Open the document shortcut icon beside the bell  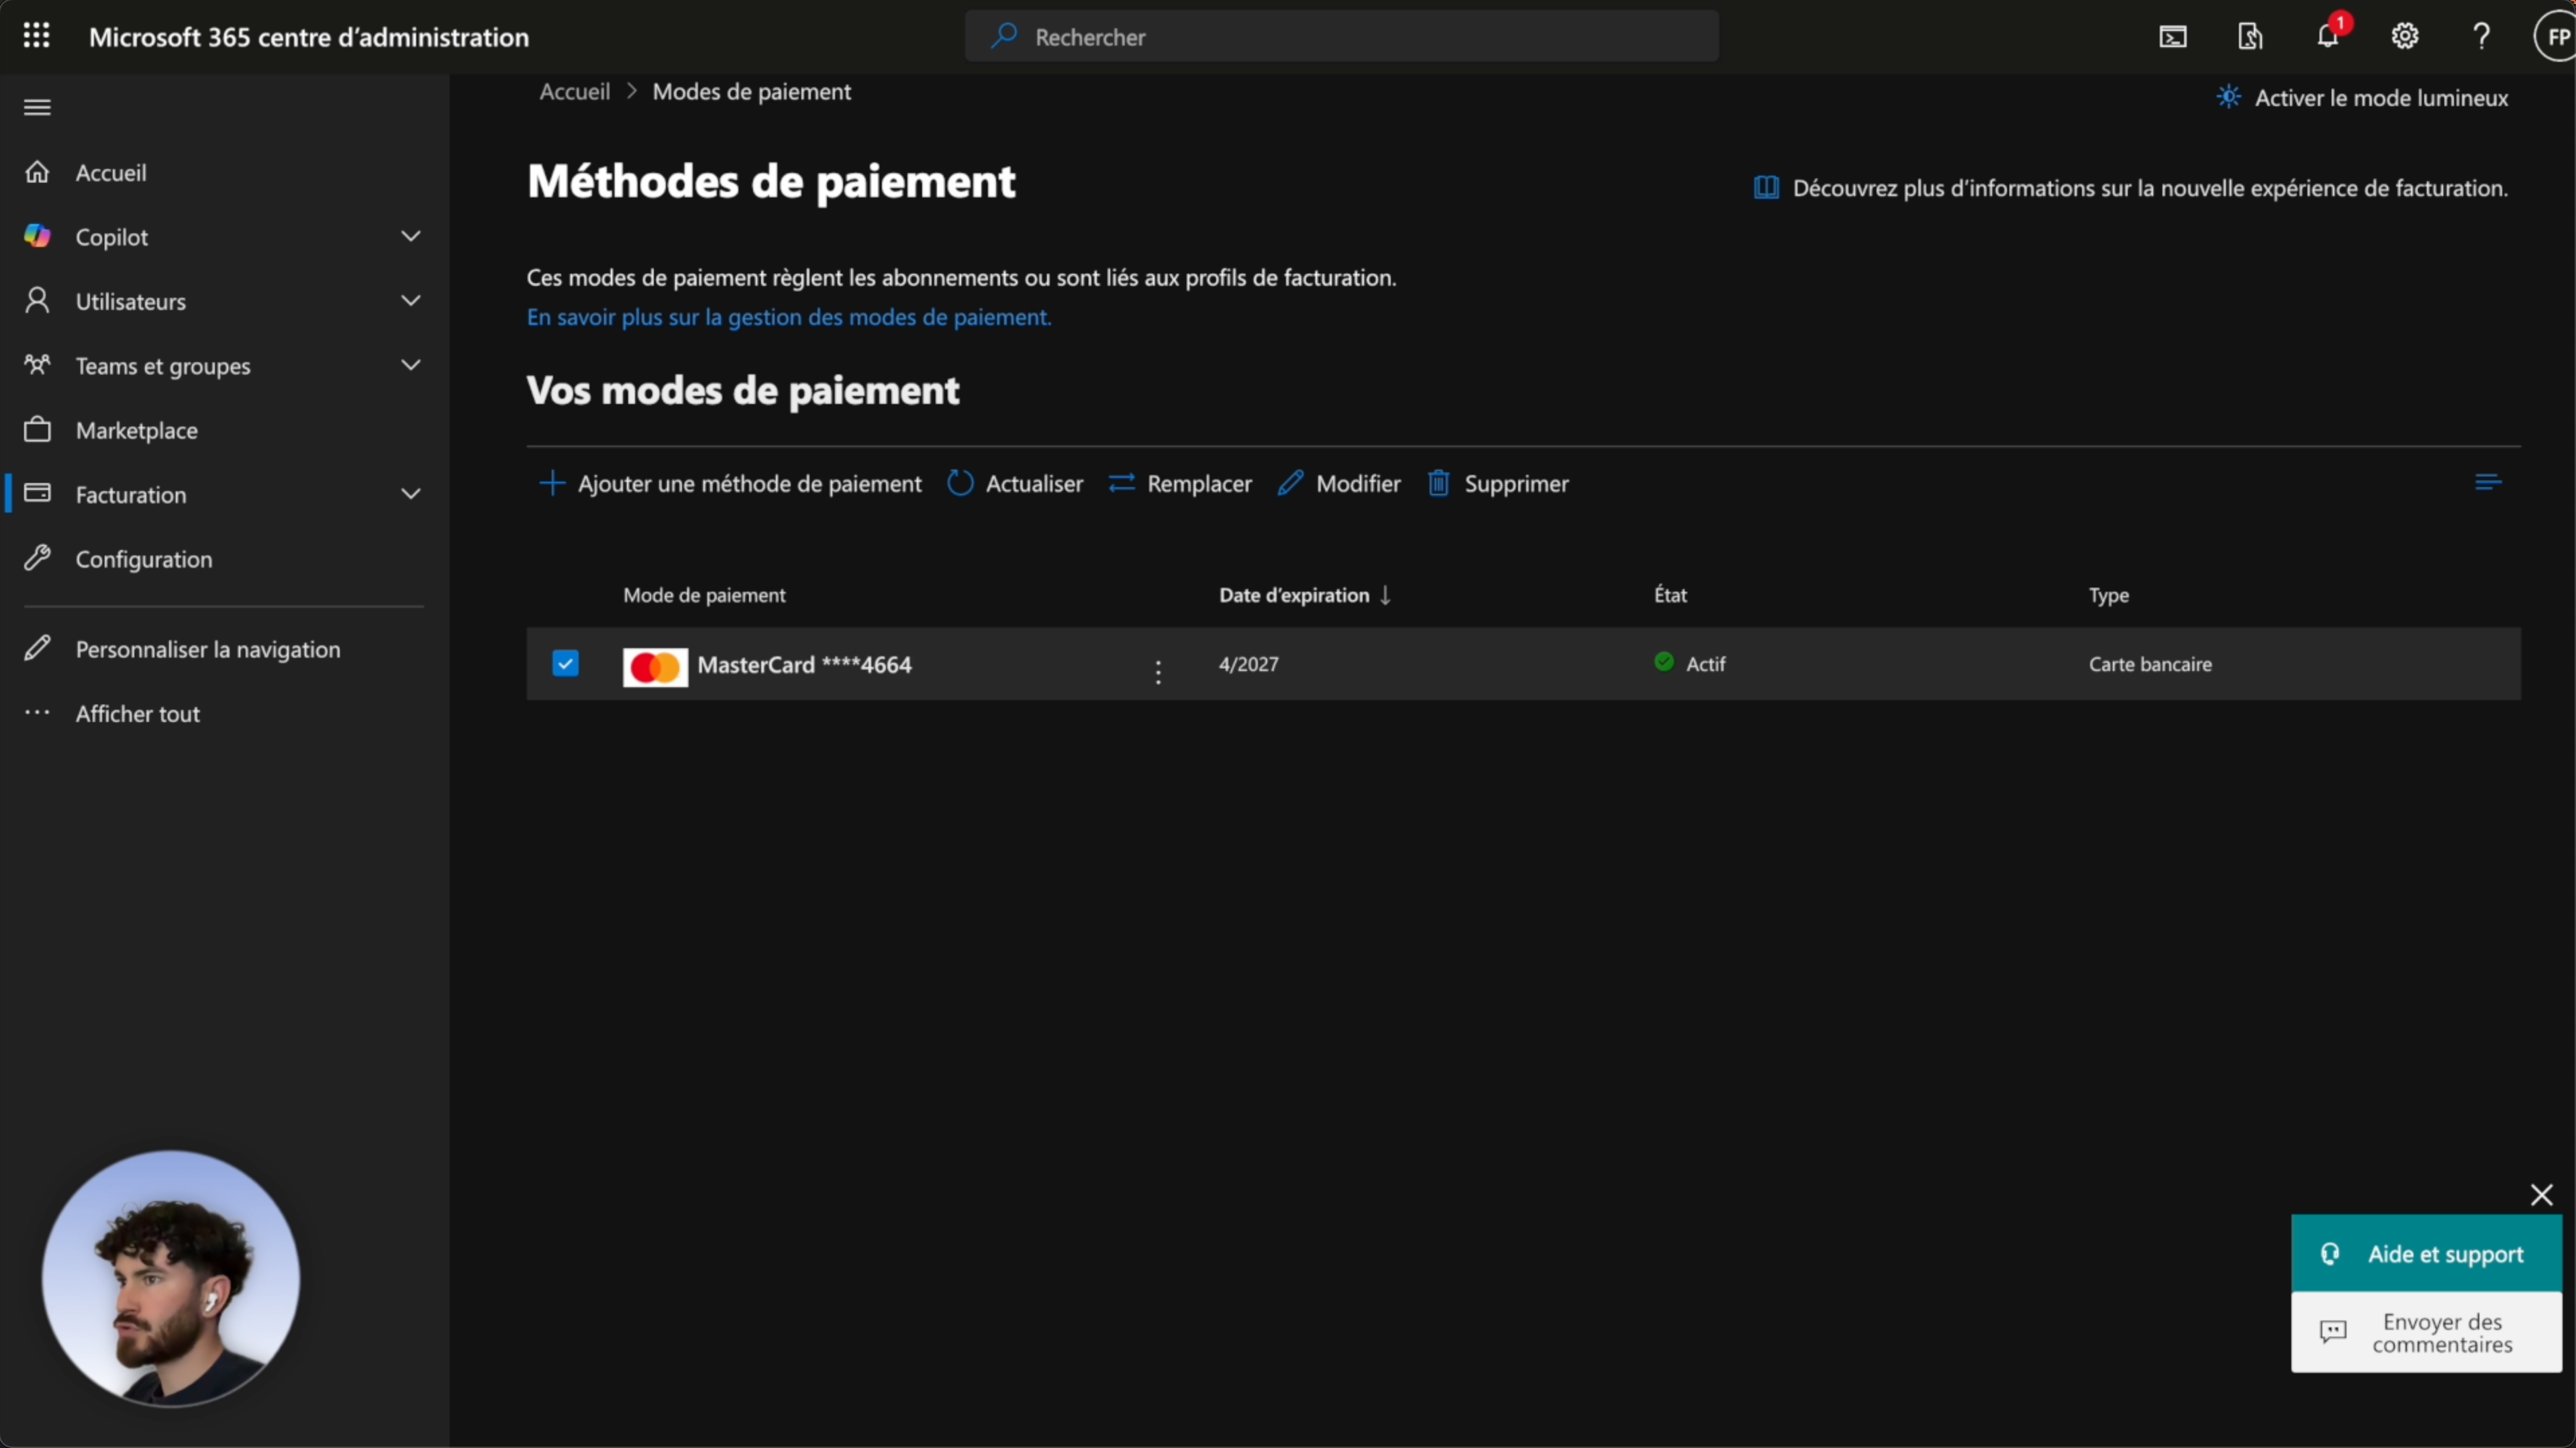click(2250, 37)
